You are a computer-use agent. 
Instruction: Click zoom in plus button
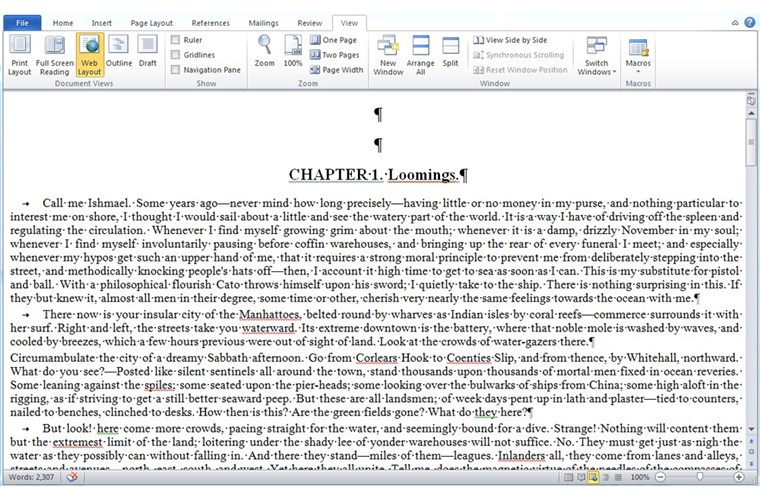739,477
